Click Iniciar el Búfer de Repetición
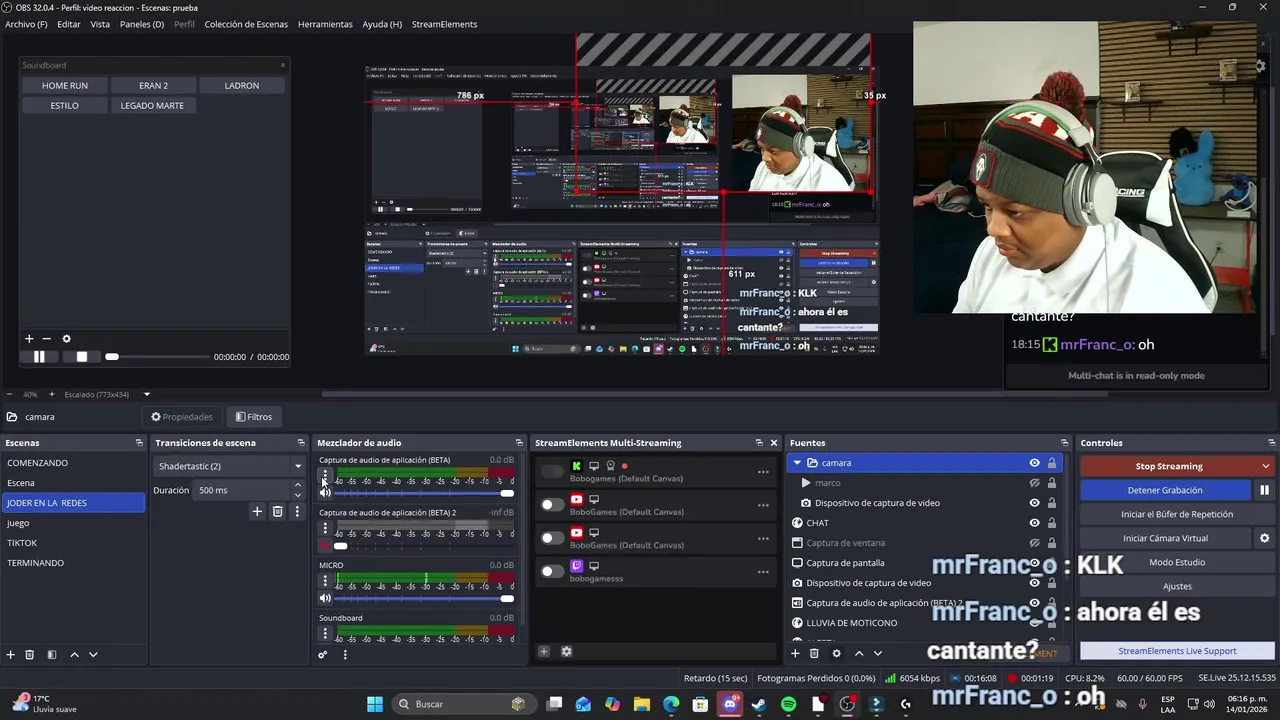The height and width of the screenshot is (720, 1280). pos(1177,514)
